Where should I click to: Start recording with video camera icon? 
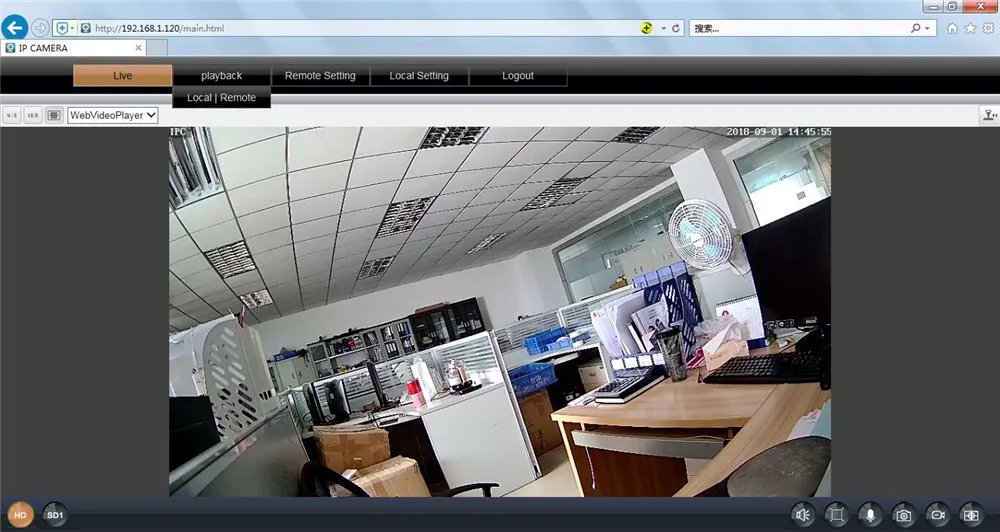click(938, 515)
